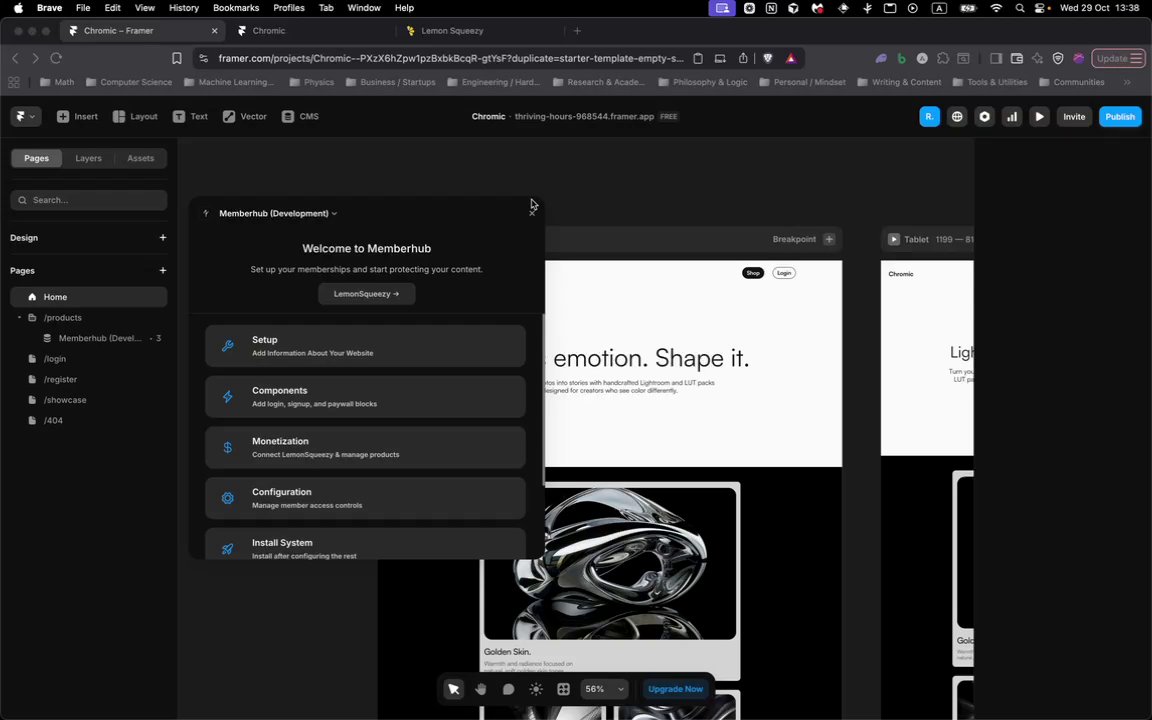This screenshot has height=720, width=1152.
Task: Select the comment tool
Action: click(508, 689)
